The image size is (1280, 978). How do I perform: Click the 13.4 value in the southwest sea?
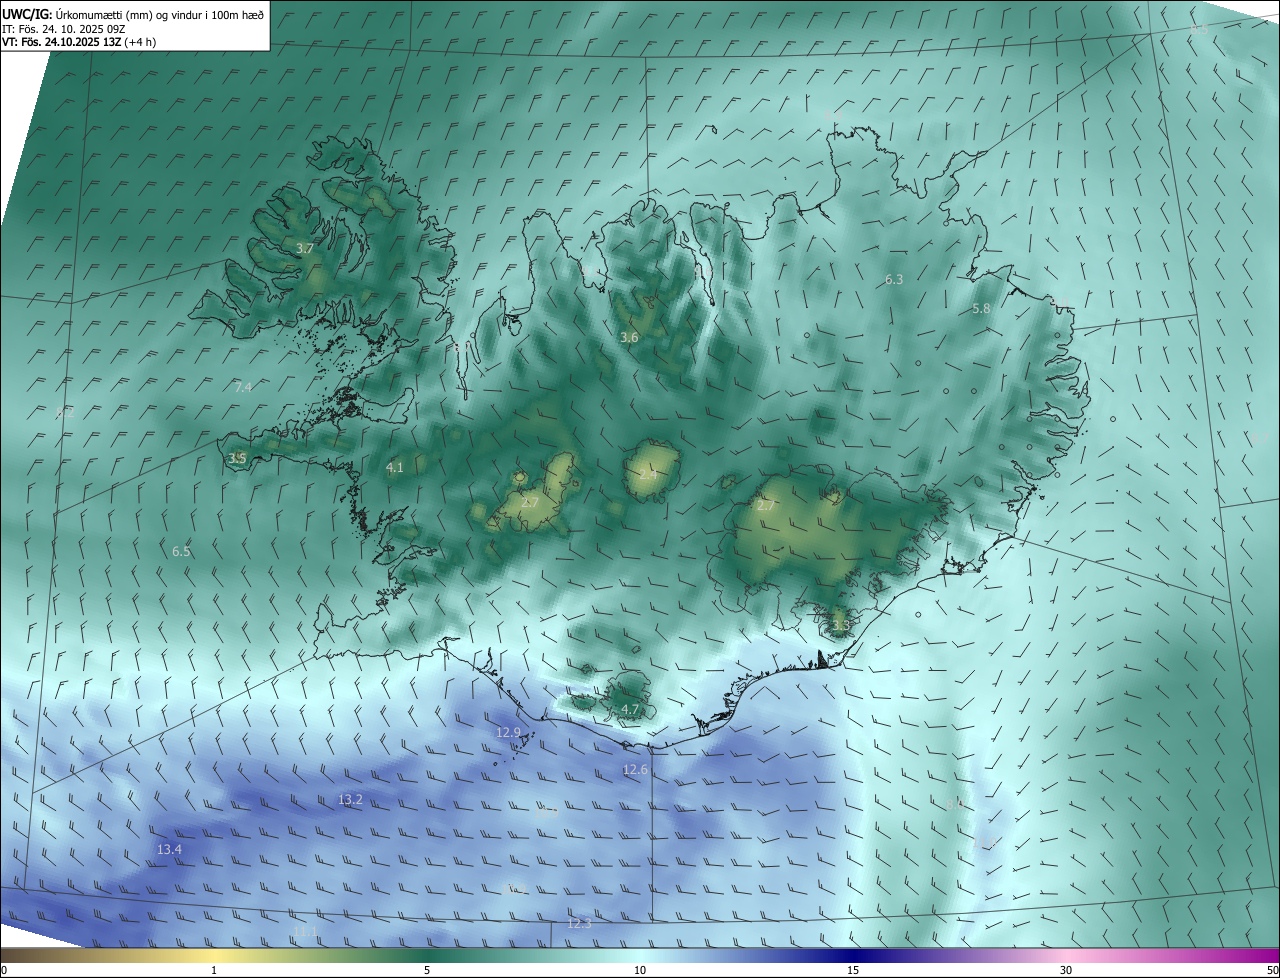pos(169,849)
